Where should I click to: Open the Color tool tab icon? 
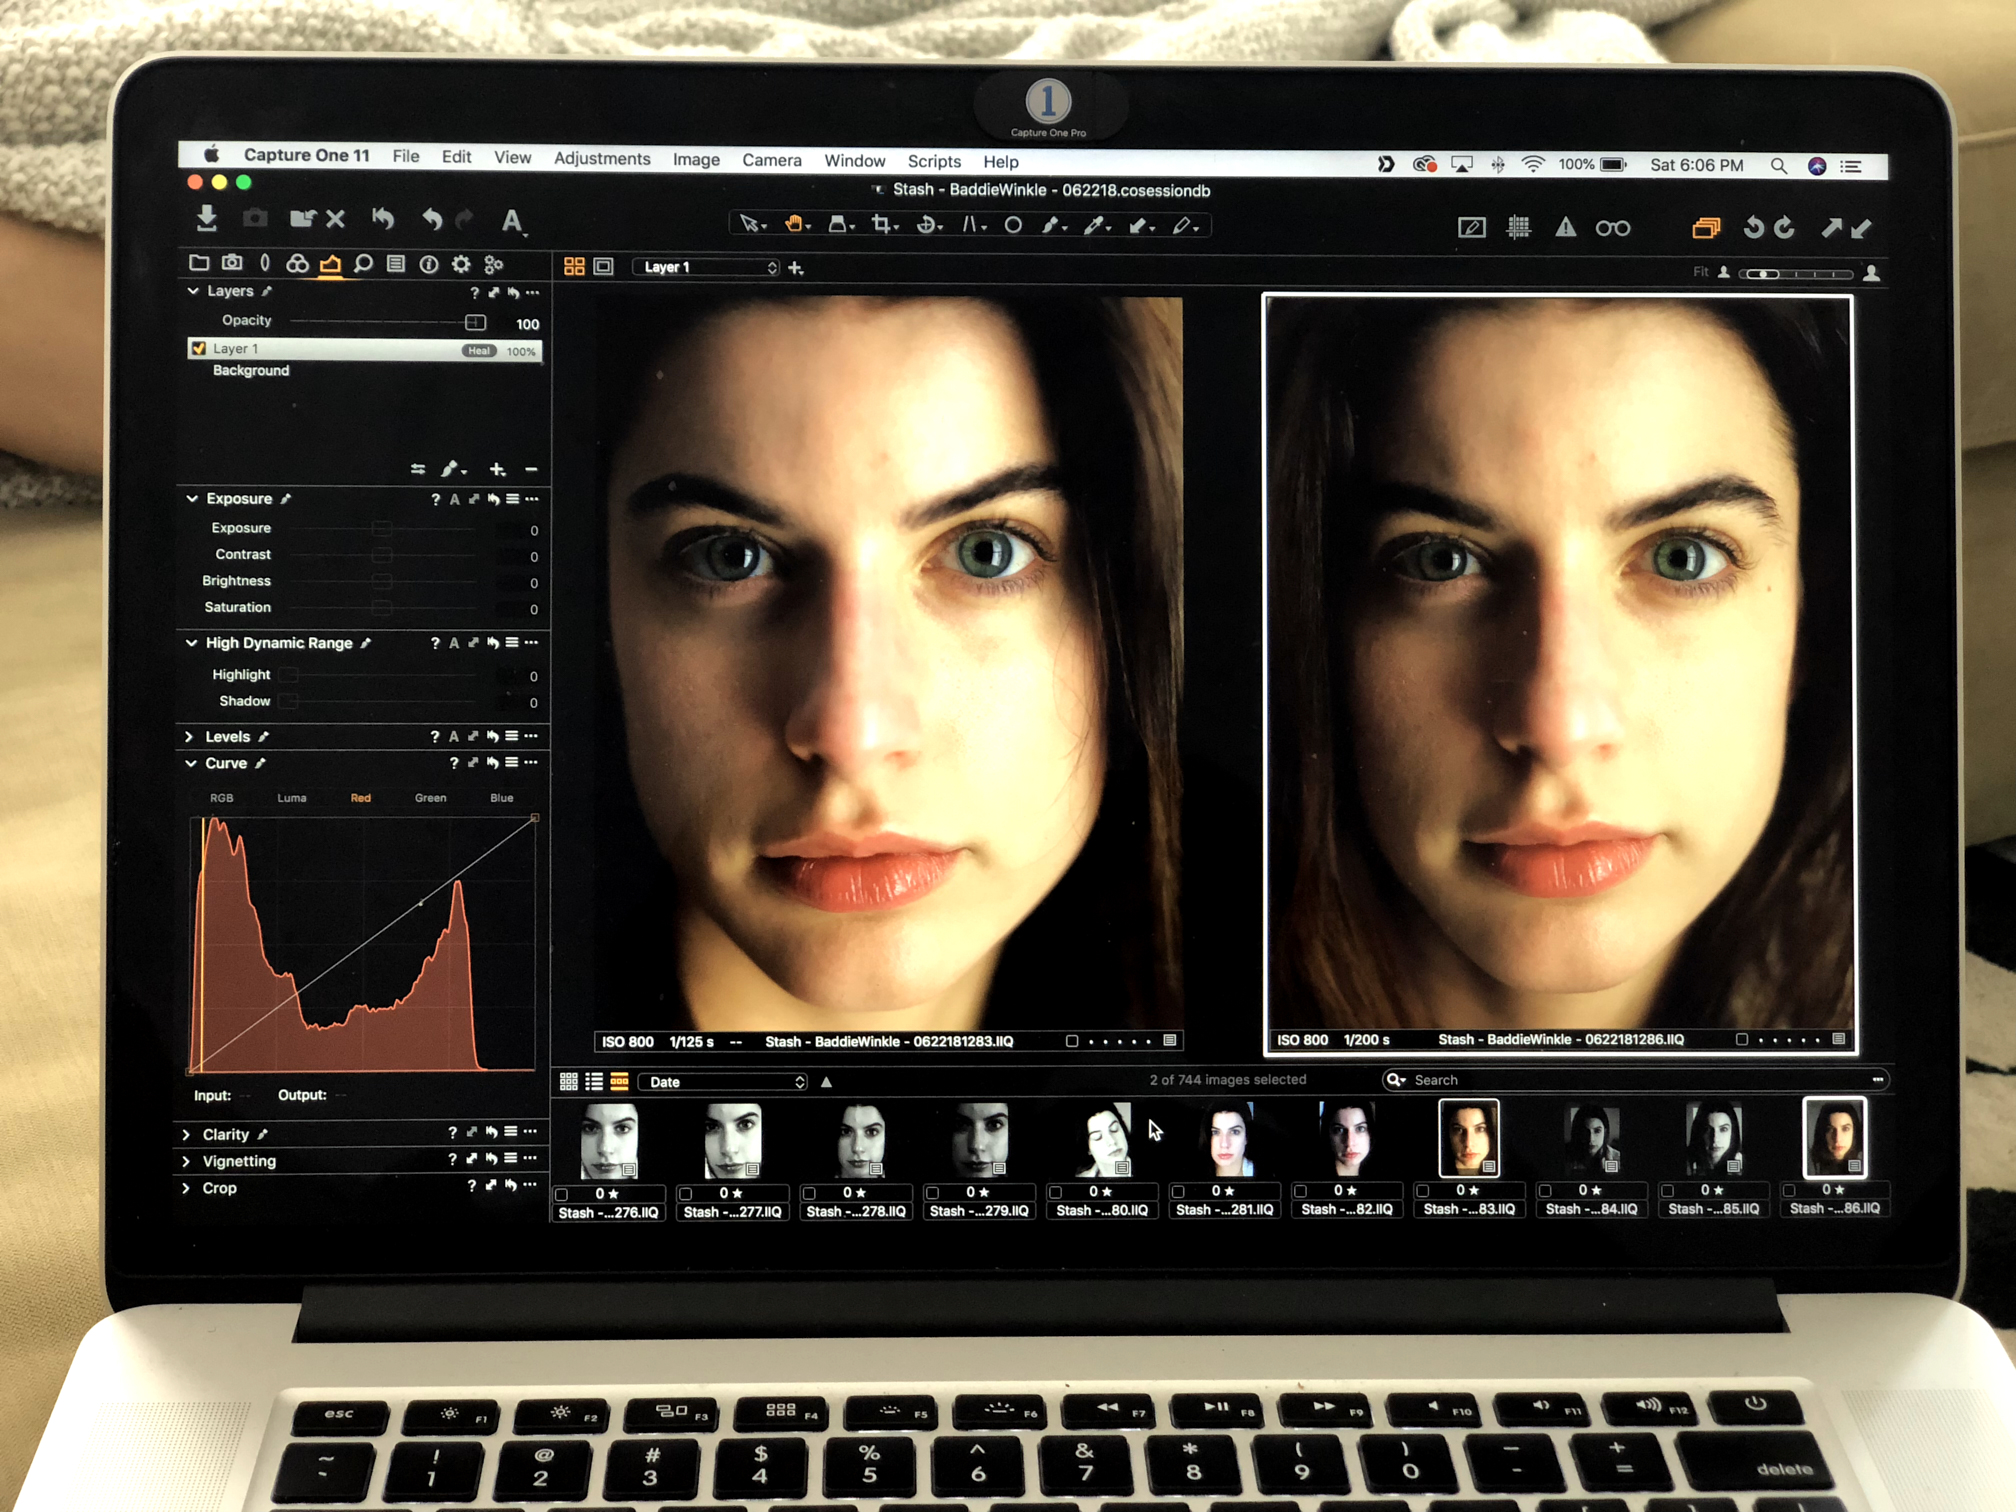tap(297, 264)
